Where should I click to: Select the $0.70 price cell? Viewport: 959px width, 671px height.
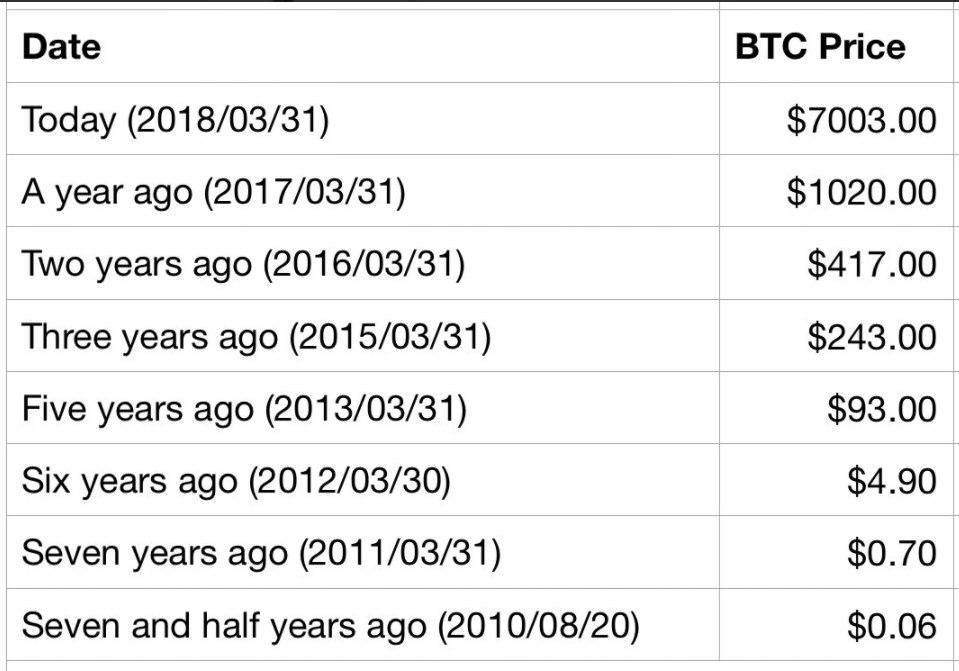pos(836,552)
